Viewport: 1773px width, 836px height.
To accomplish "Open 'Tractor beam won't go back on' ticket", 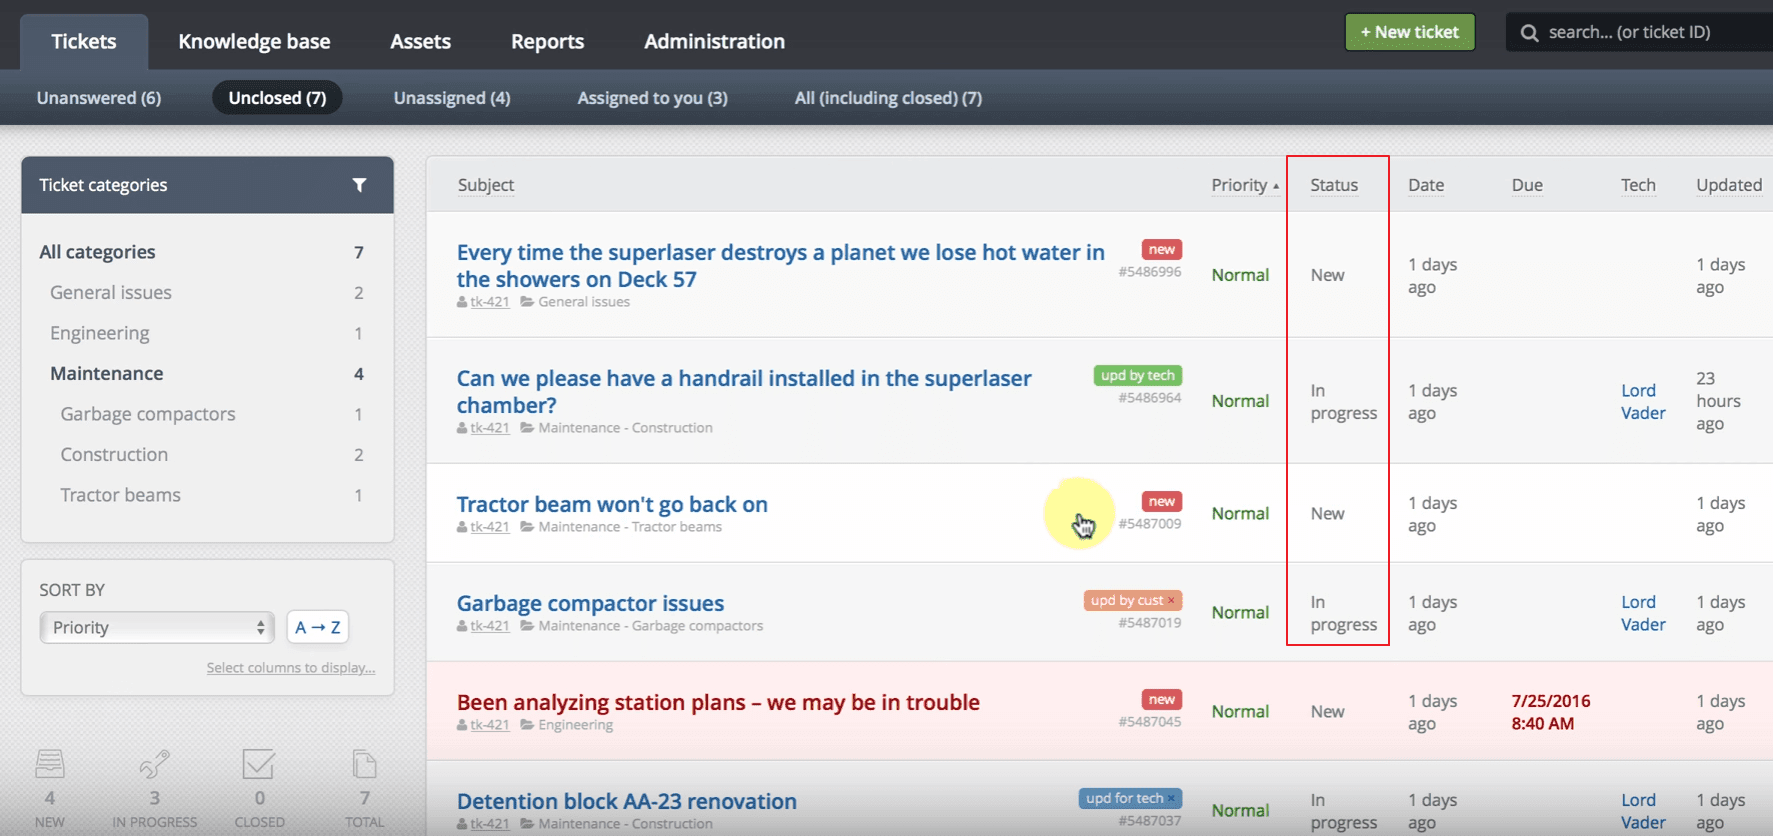I will 612,504.
